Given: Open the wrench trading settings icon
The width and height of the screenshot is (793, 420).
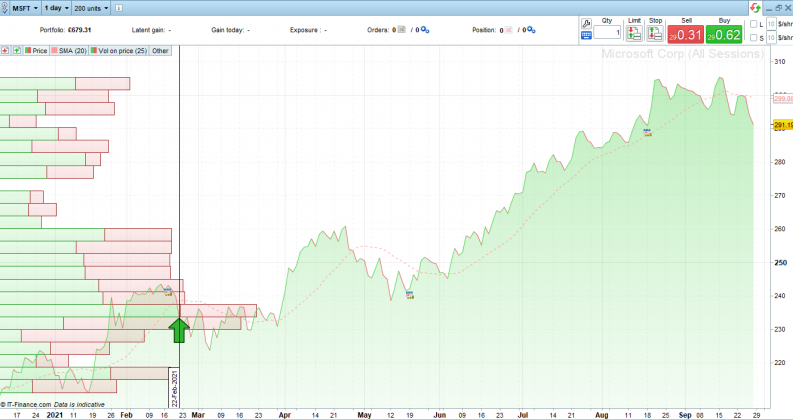Looking at the screenshot, I should pyautogui.click(x=586, y=24).
